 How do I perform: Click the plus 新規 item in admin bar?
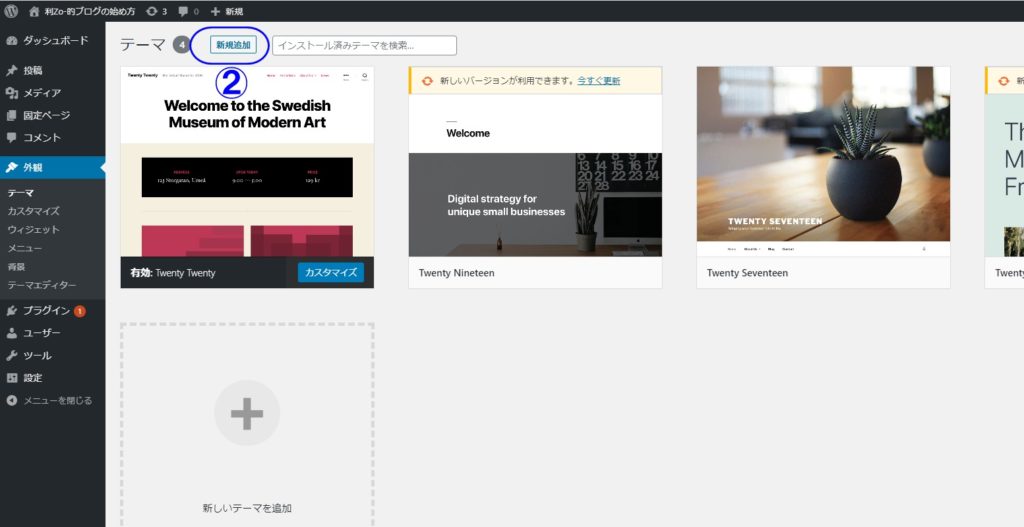tap(227, 11)
